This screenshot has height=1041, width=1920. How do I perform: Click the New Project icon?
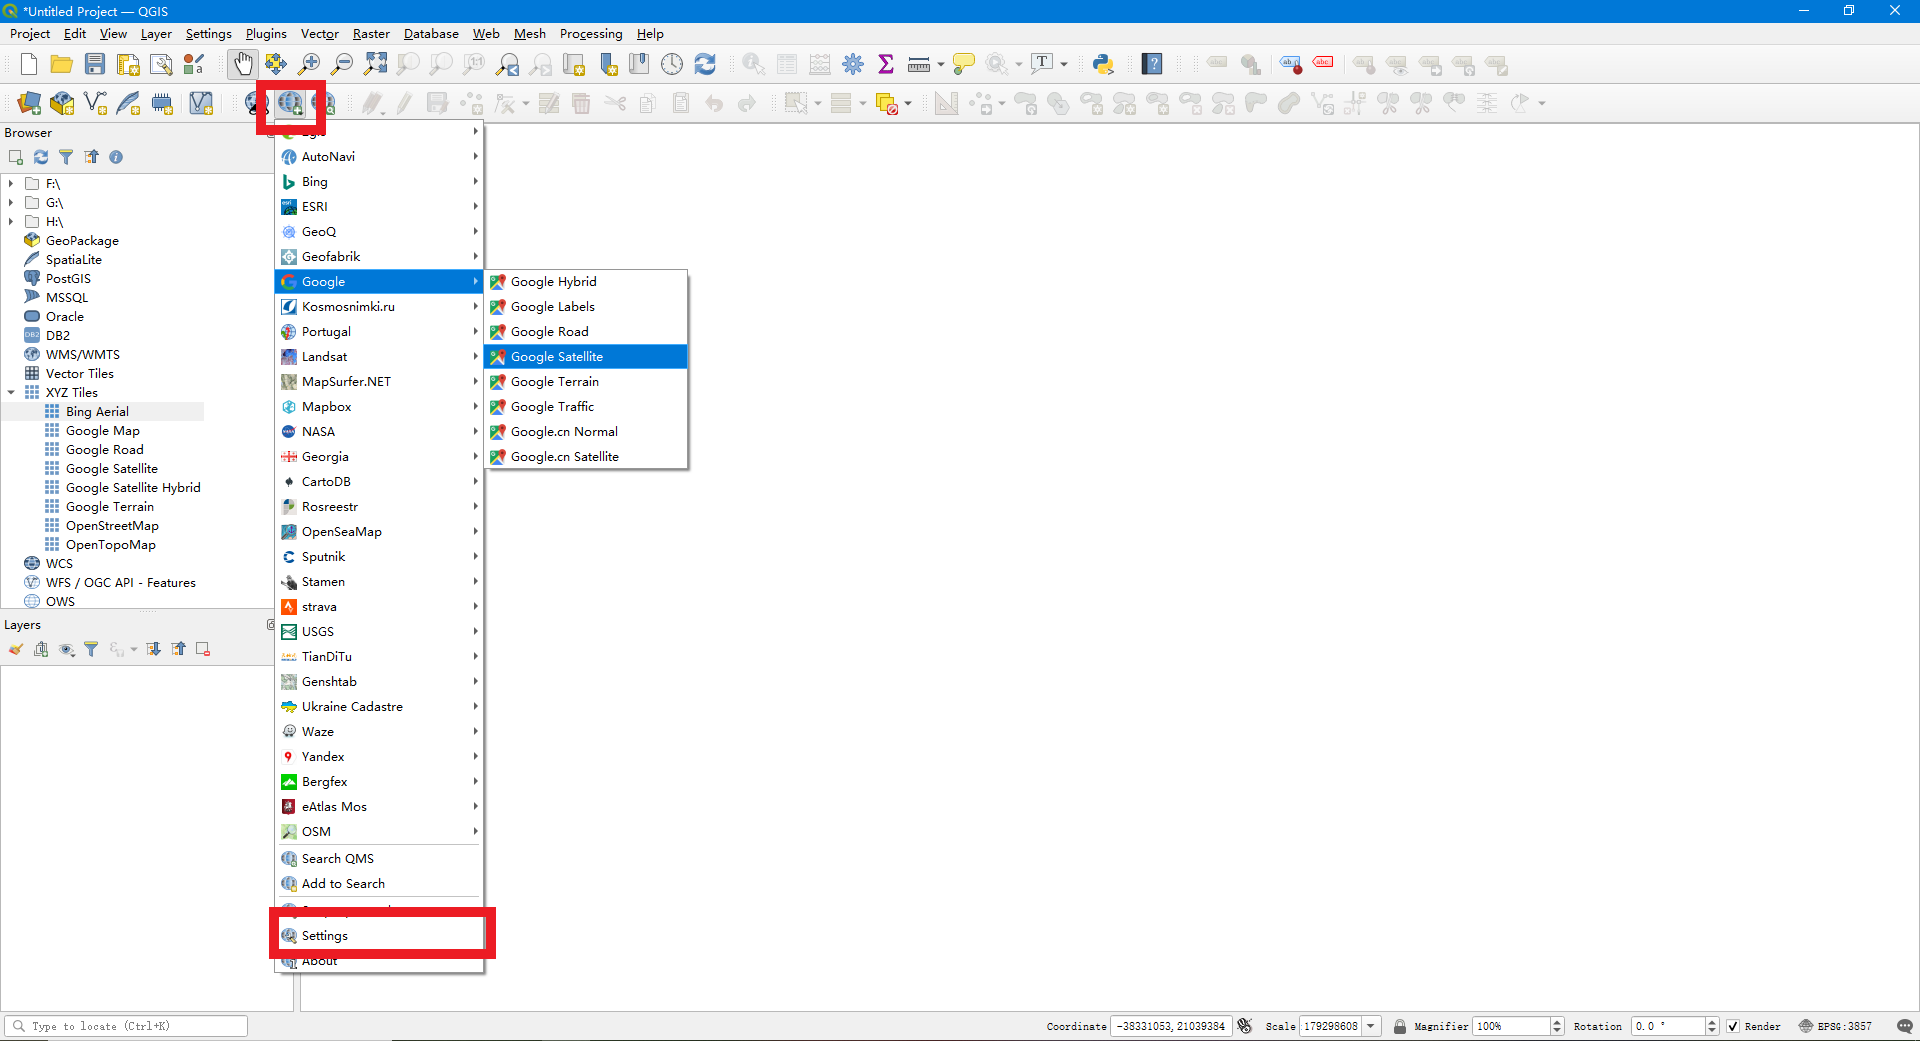pyautogui.click(x=29, y=65)
